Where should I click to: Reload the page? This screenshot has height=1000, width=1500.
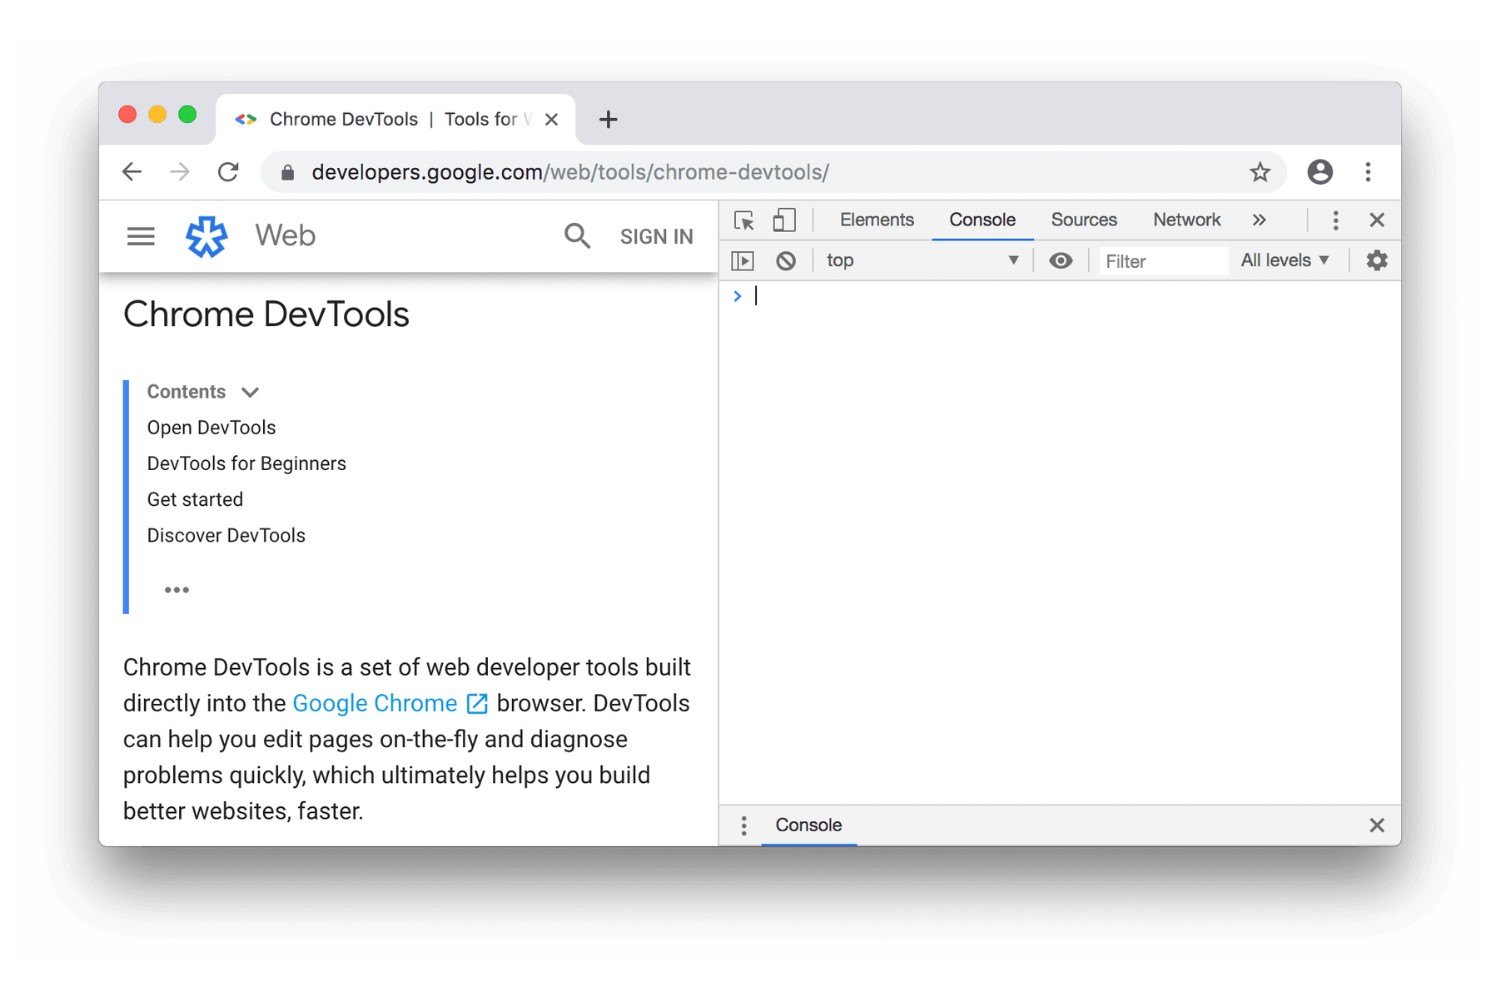(228, 172)
